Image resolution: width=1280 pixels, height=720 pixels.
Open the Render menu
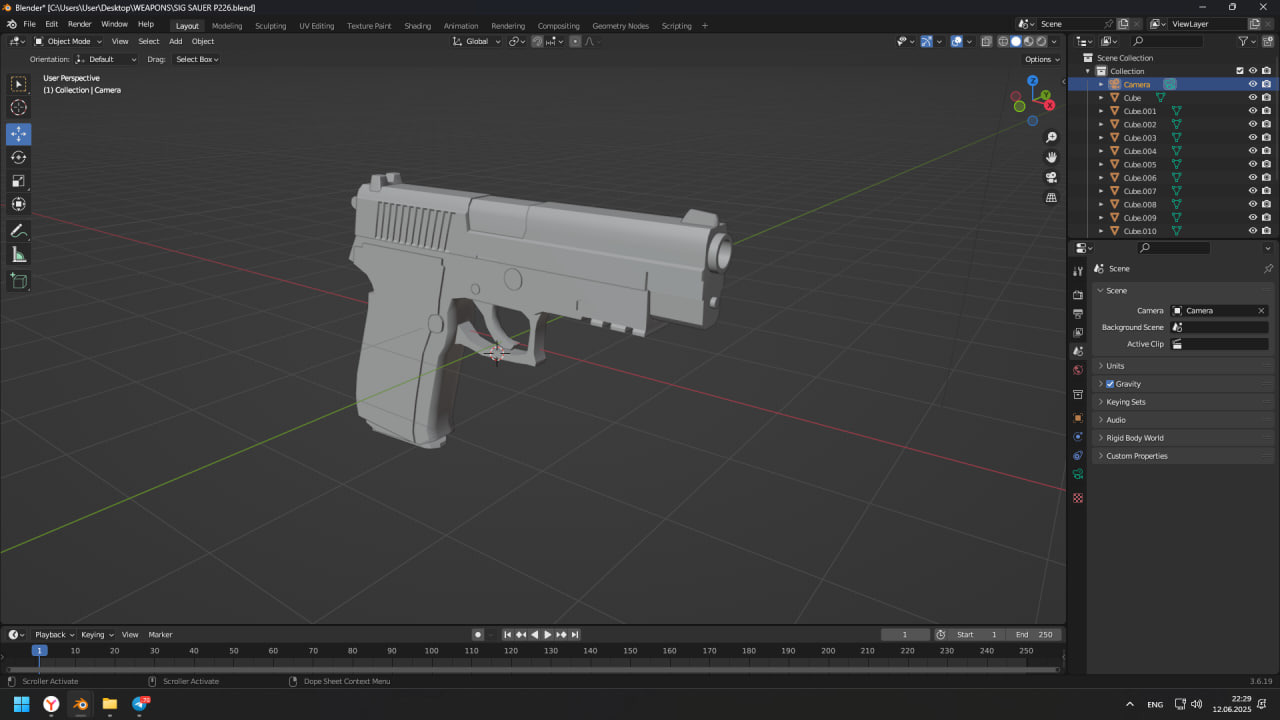click(x=79, y=24)
